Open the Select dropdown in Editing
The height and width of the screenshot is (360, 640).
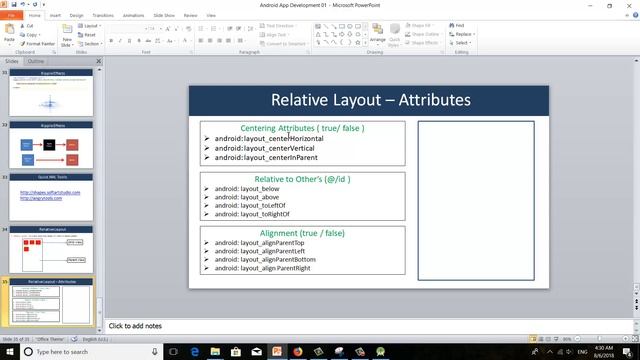click(x=460, y=43)
